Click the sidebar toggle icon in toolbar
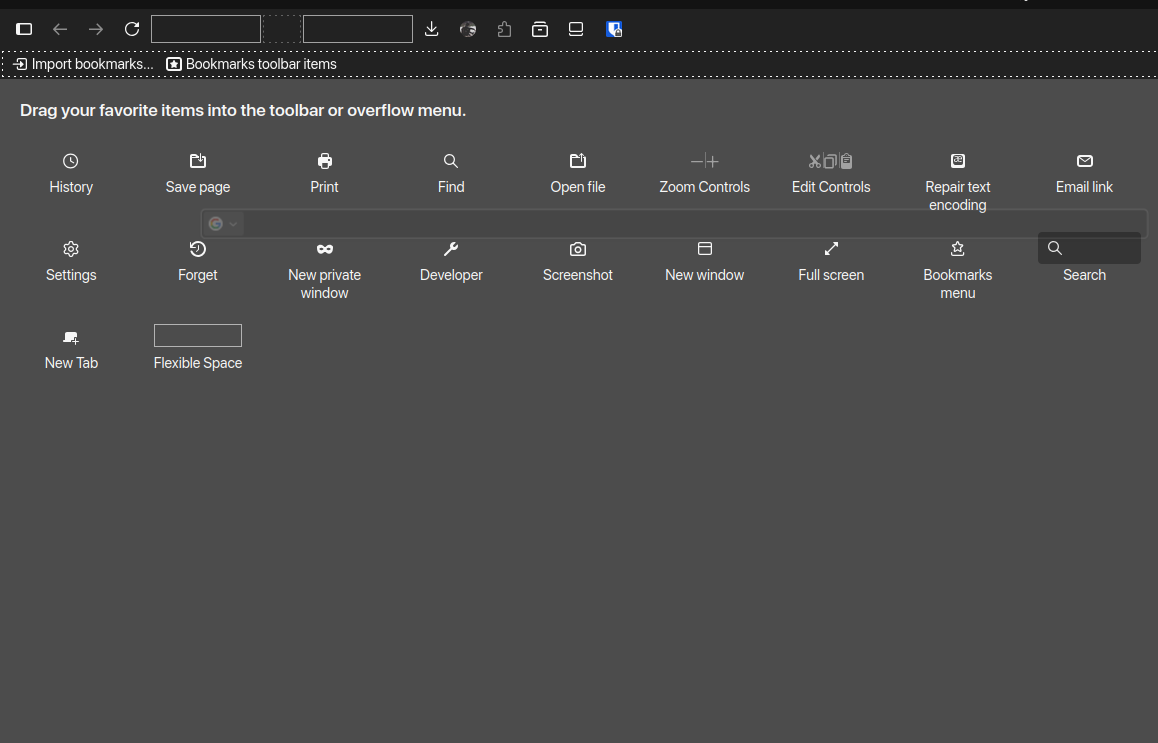This screenshot has height=743, width=1158. 24,29
